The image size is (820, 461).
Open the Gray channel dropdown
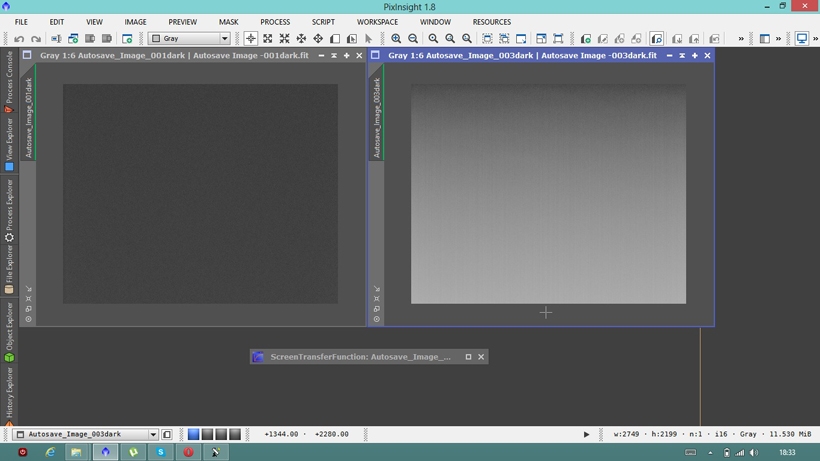pyautogui.click(x=189, y=39)
